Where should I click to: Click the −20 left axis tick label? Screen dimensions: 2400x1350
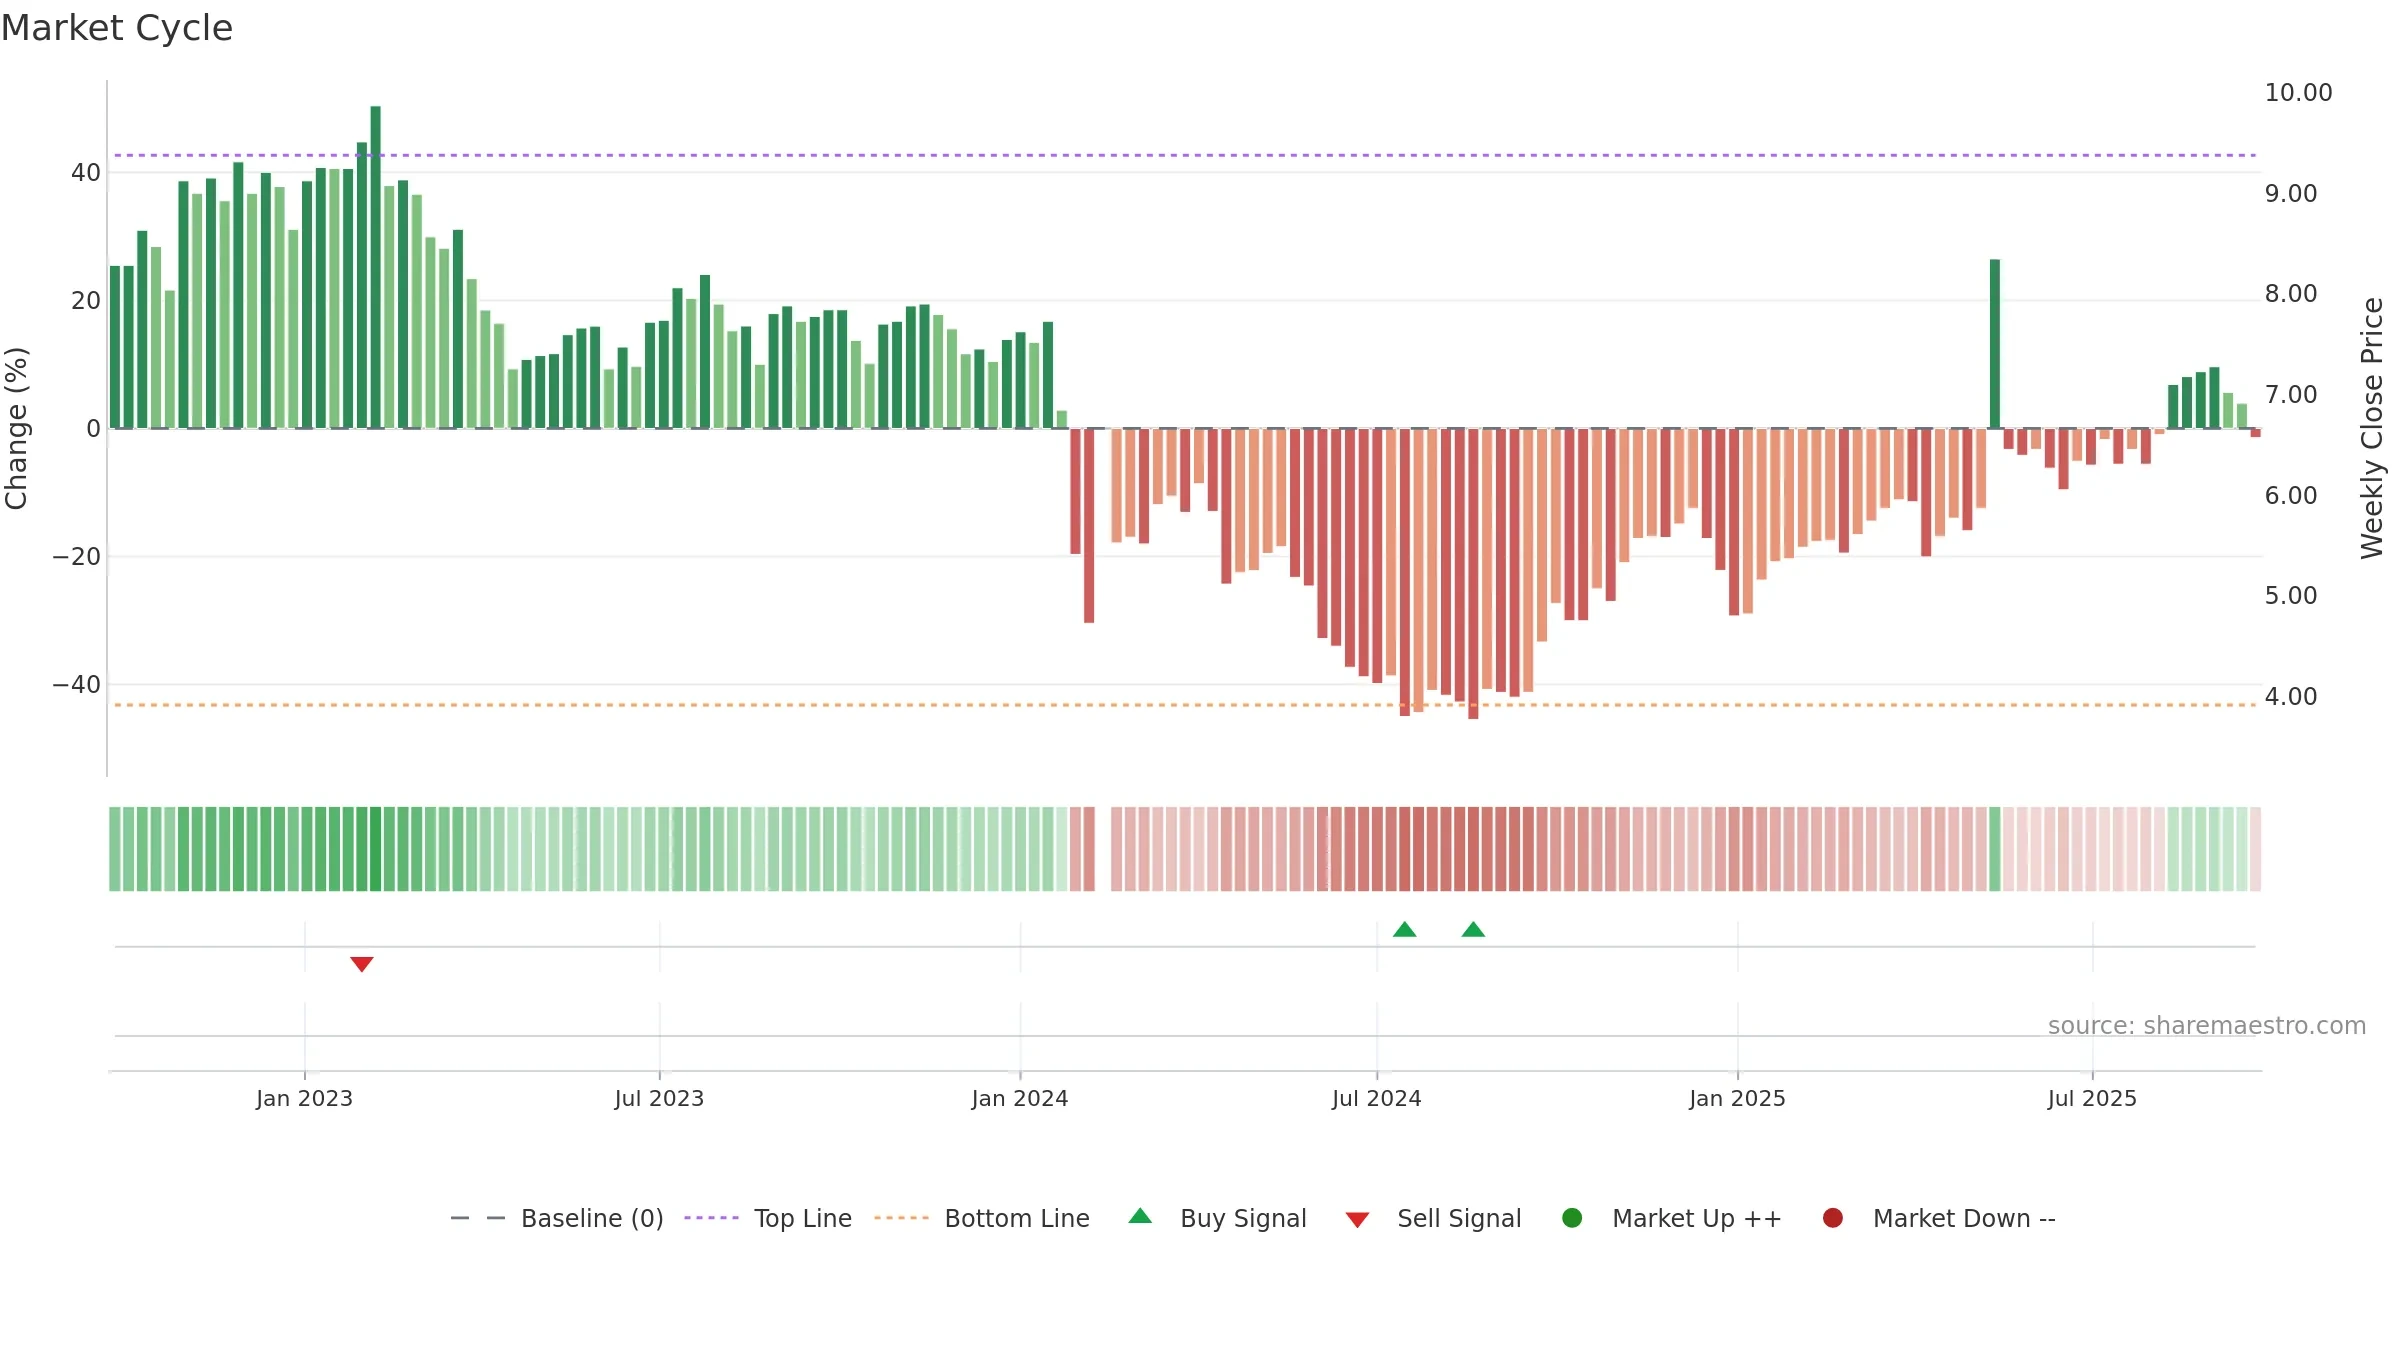tap(77, 556)
